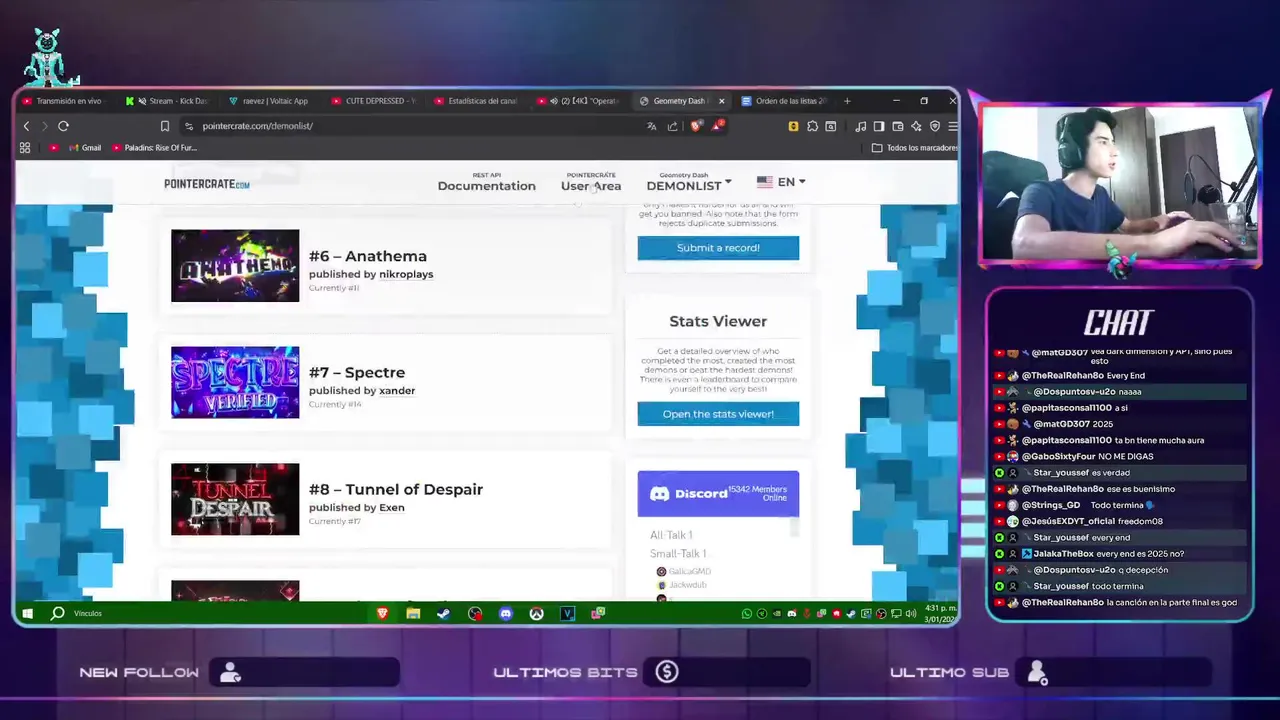Switch to the Stream - Kick Dashboard tab
The width and height of the screenshot is (1280, 720).
pos(167,101)
